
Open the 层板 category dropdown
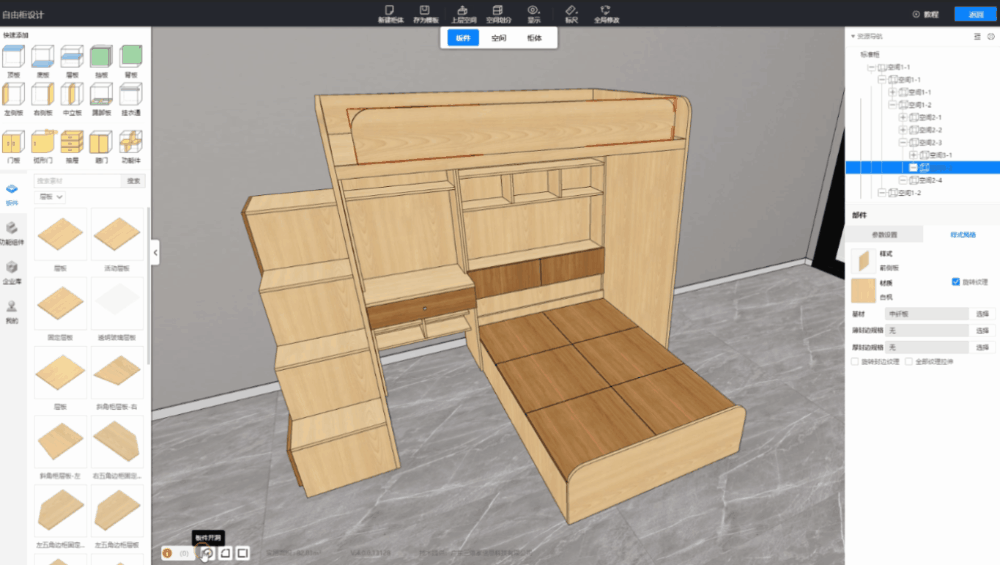tap(50, 198)
